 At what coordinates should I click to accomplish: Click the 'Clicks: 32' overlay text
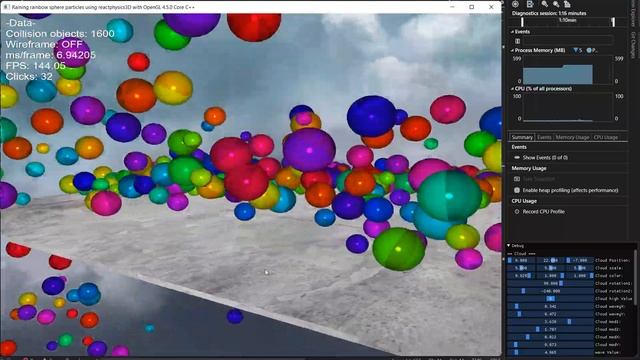point(29,76)
